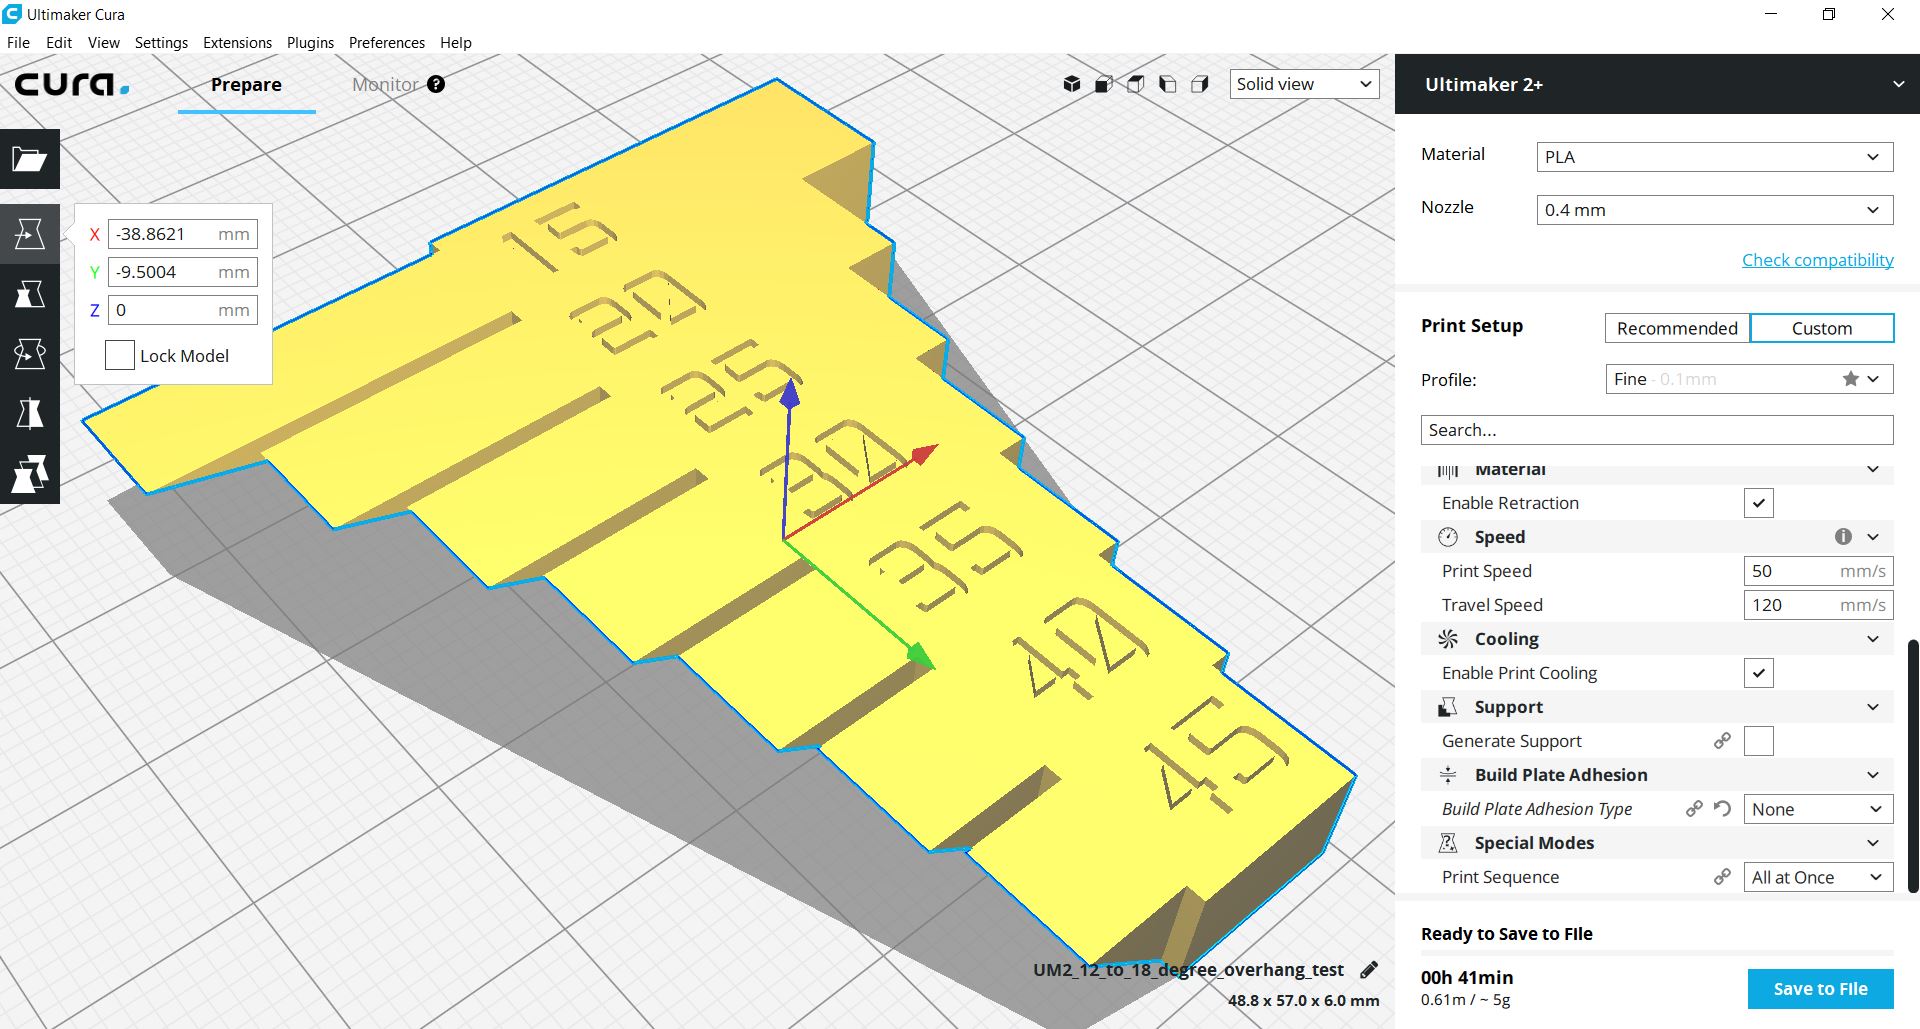The image size is (1920, 1029).
Task: Switch Print Setup to Recommended mode
Action: pyautogui.click(x=1677, y=328)
